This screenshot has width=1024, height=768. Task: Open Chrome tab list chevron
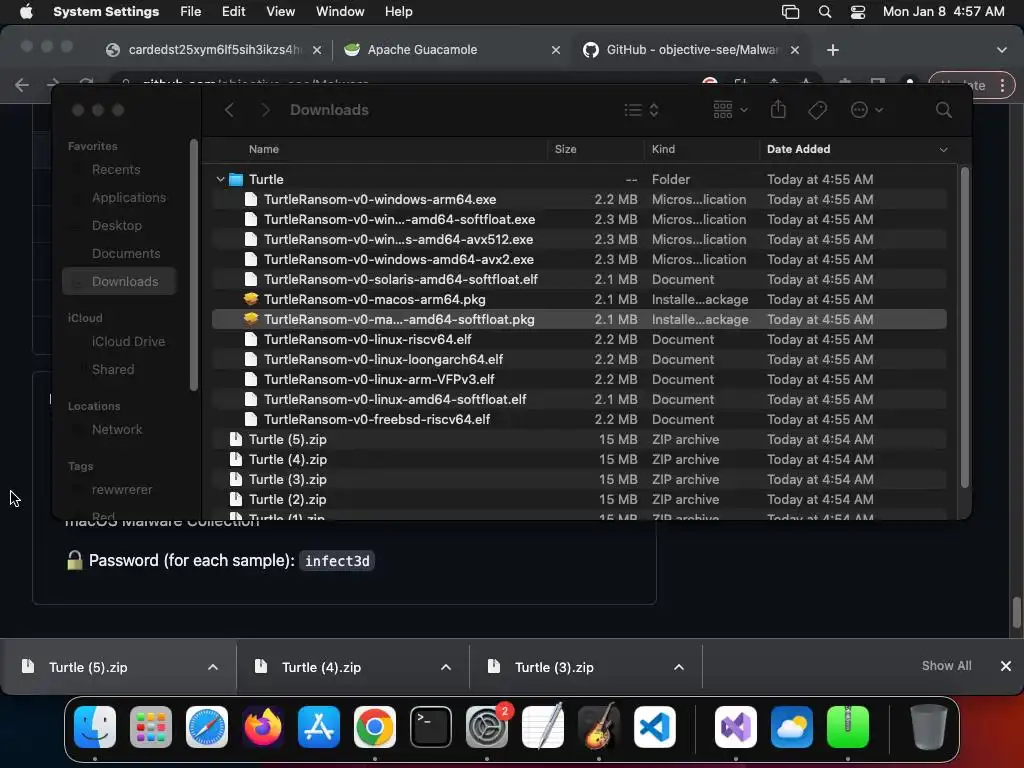click(1002, 50)
